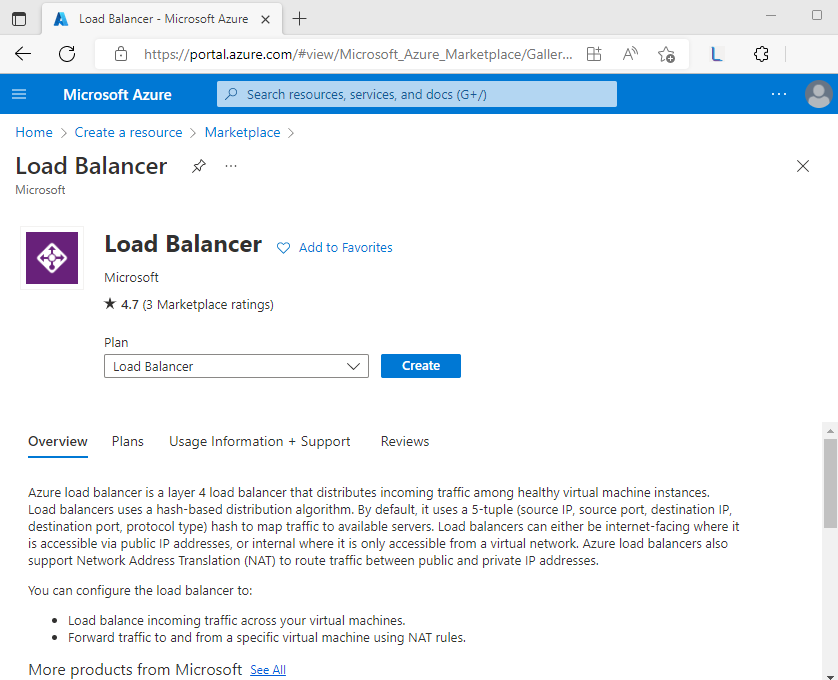Expand the Plan dropdown
Image resolution: width=838 pixels, height=680 pixels.
236,366
